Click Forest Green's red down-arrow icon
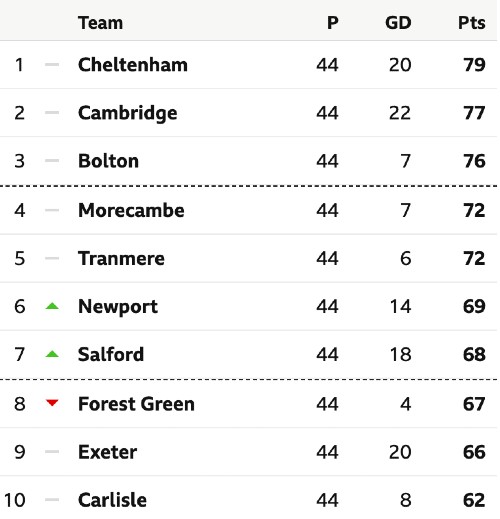500x519 pixels. pos(52,403)
